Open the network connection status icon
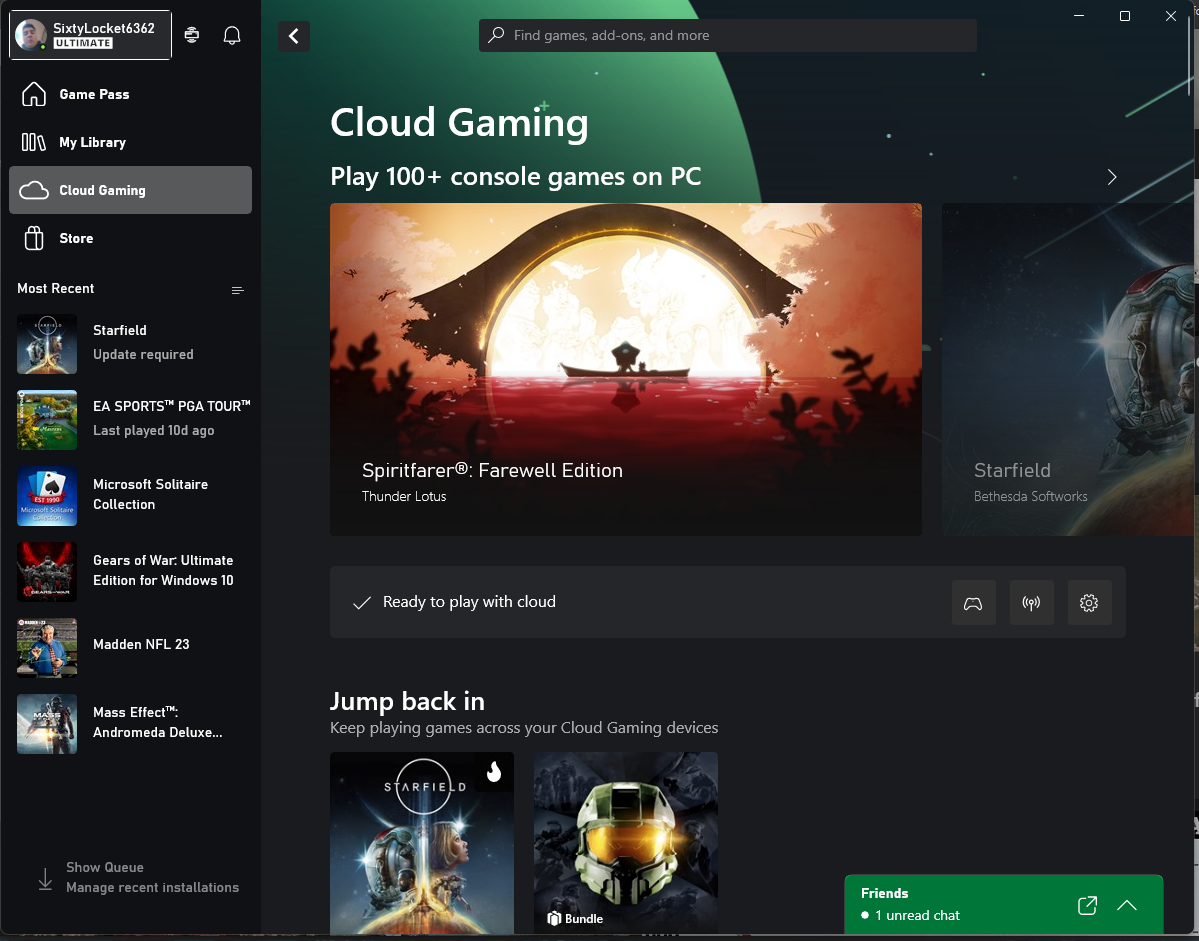The height and width of the screenshot is (941, 1199). (1031, 603)
